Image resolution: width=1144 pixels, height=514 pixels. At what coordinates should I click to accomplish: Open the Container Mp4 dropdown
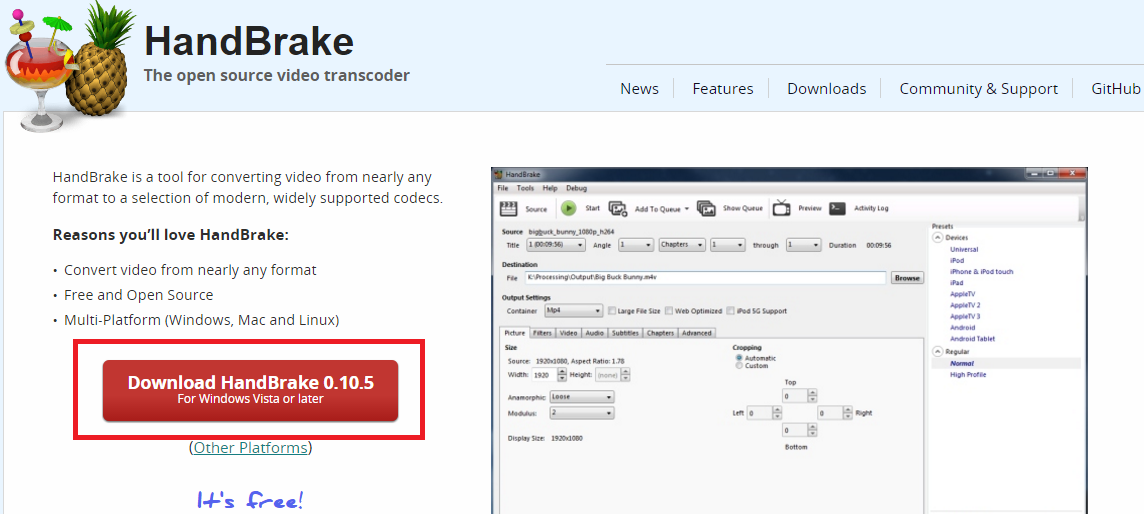tap(573, 311)
